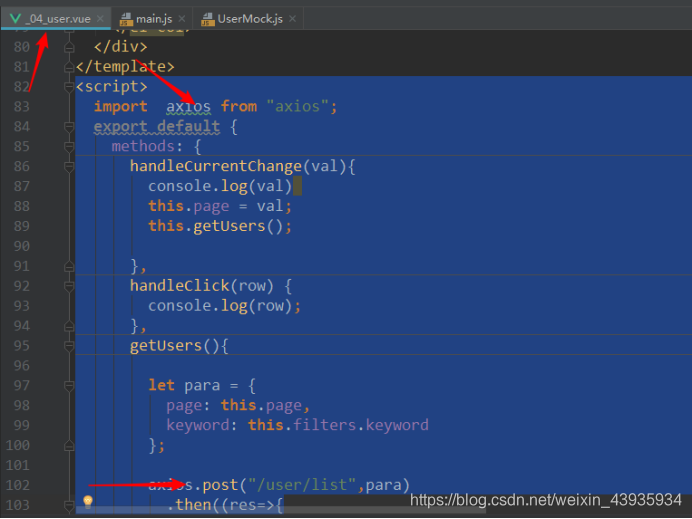Click ".then((res=>{" on line 103
The image size is (692, 519).
[225, 505]
